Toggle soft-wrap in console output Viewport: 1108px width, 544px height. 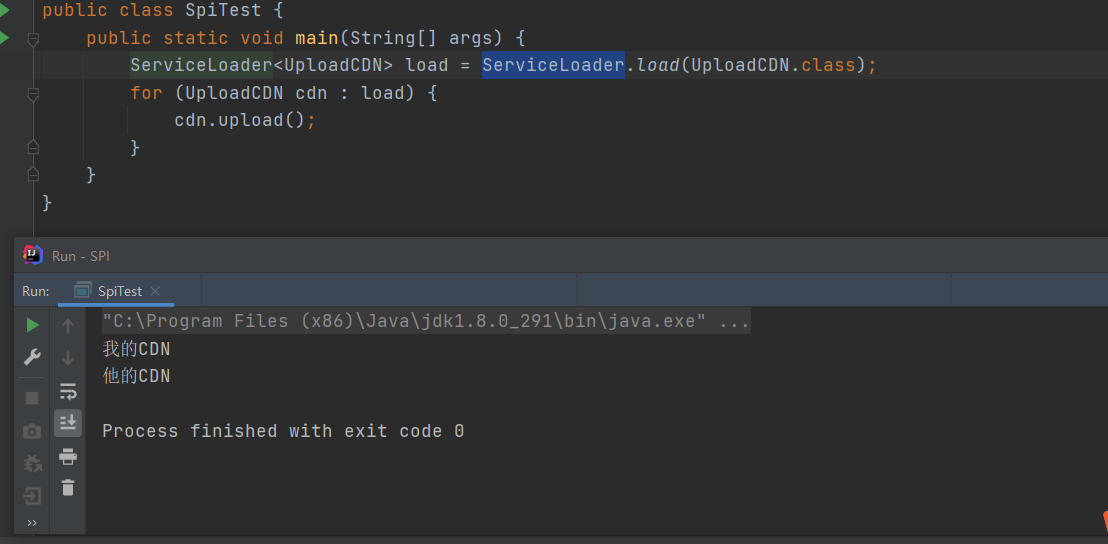pyautogui.click(x=68, y=391)
